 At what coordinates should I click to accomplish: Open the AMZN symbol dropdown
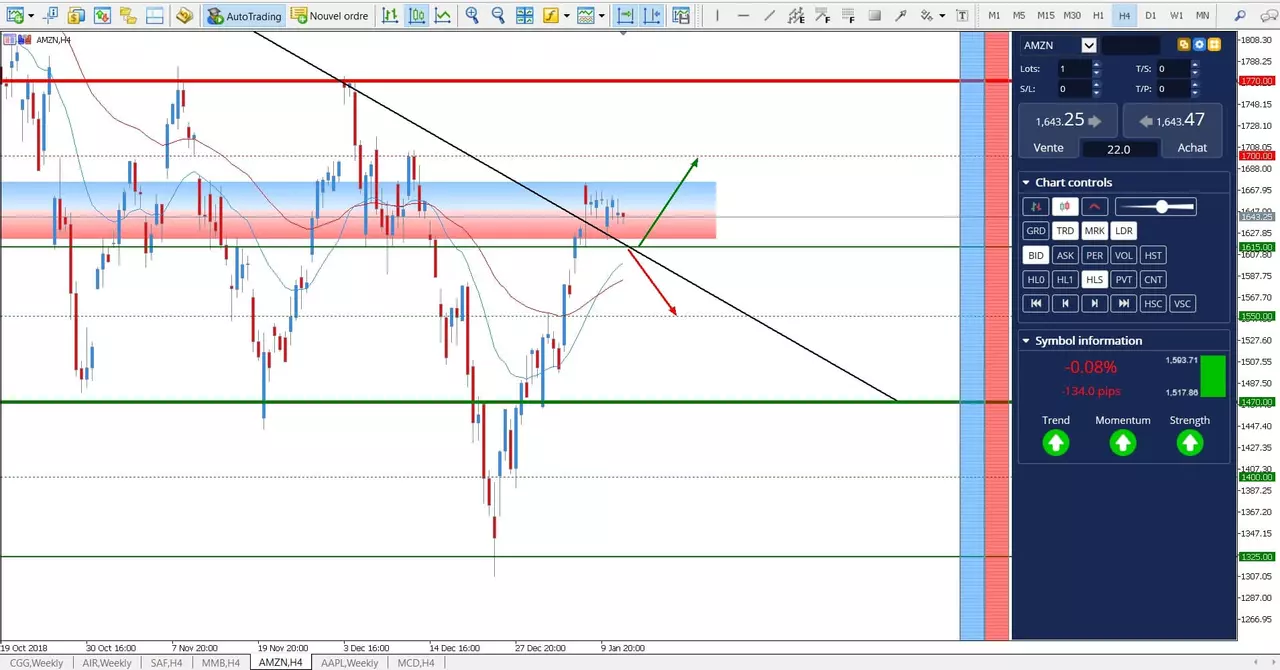[1089, 45]
